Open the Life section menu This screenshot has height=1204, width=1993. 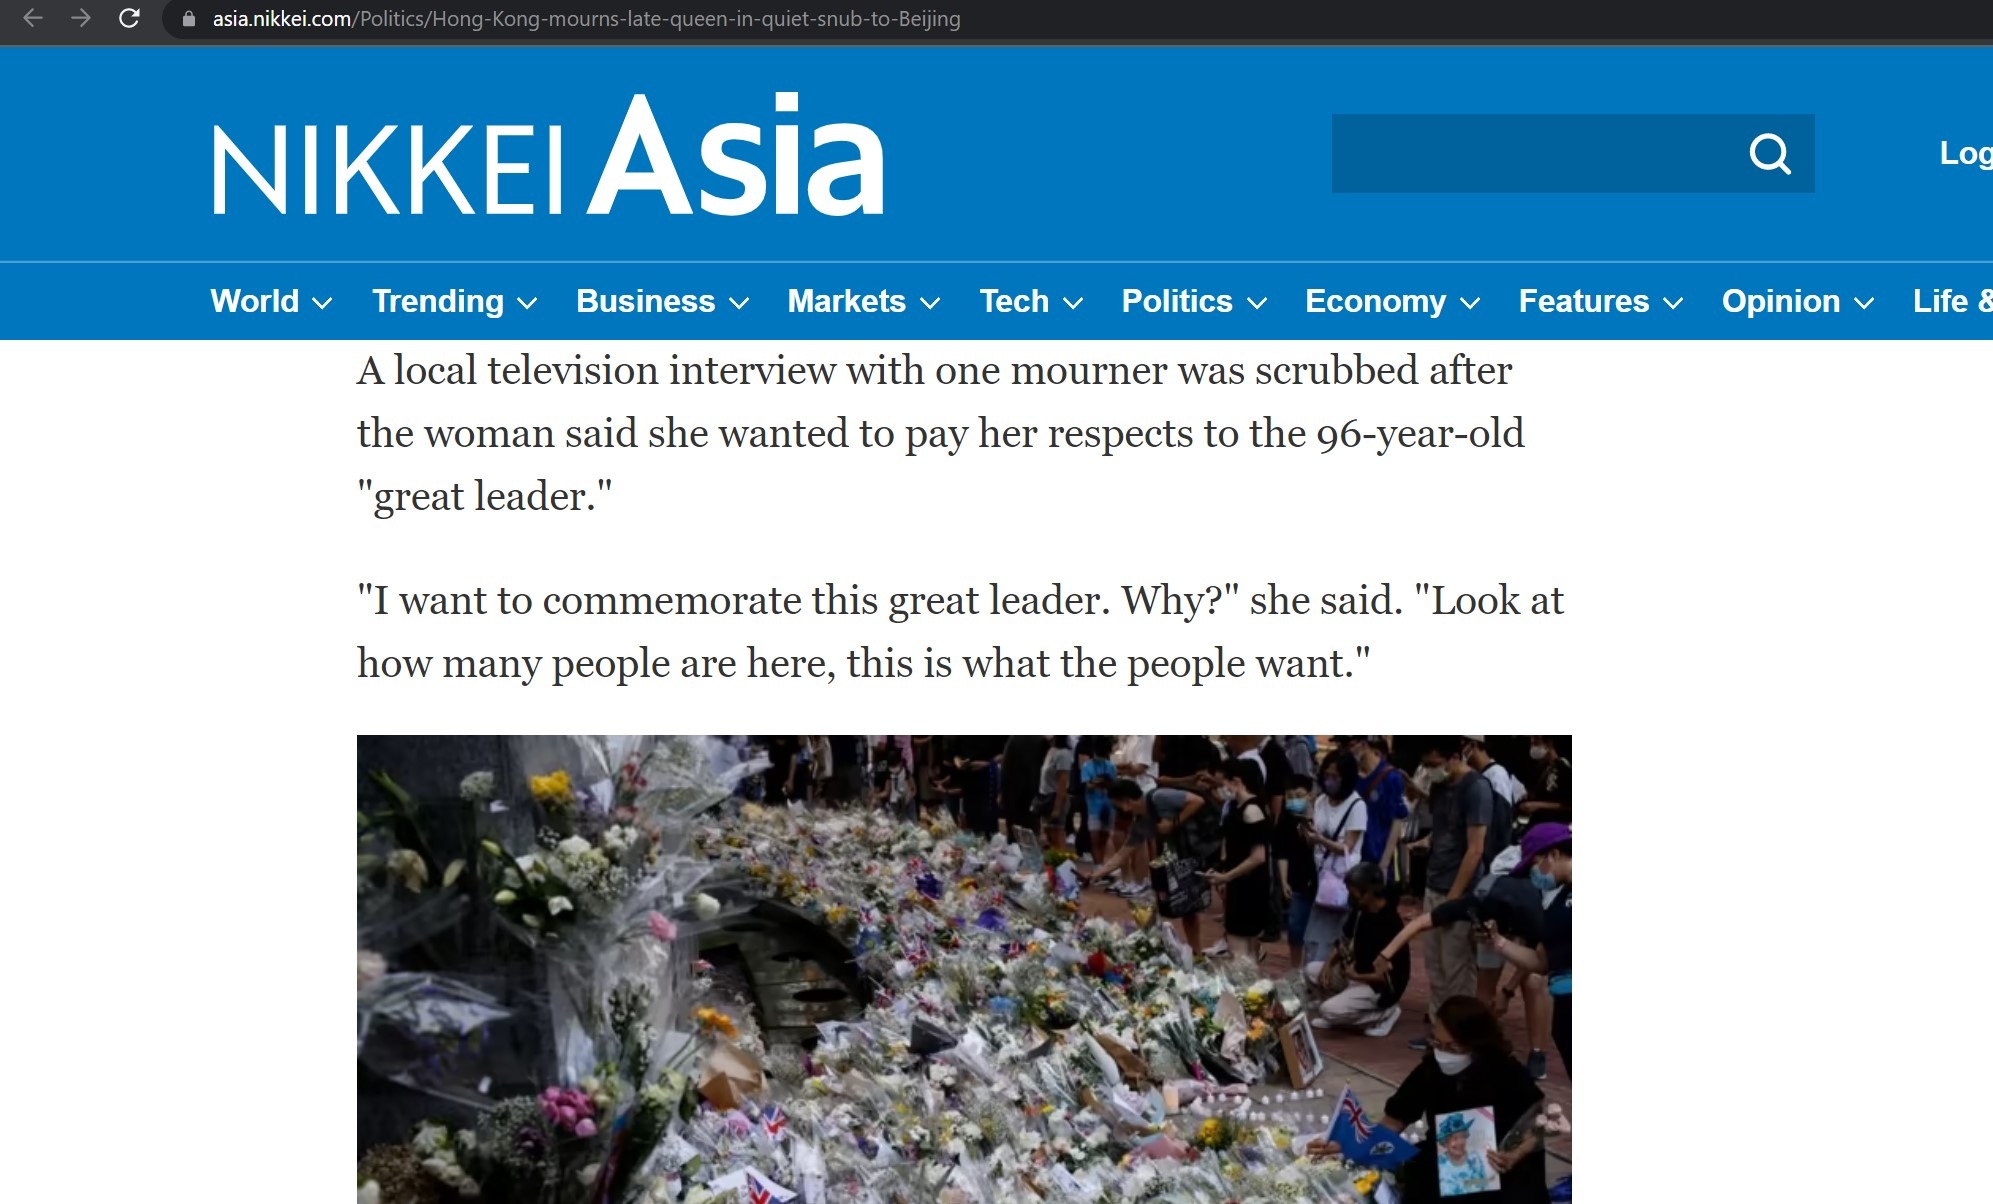tap(1951, 301)
